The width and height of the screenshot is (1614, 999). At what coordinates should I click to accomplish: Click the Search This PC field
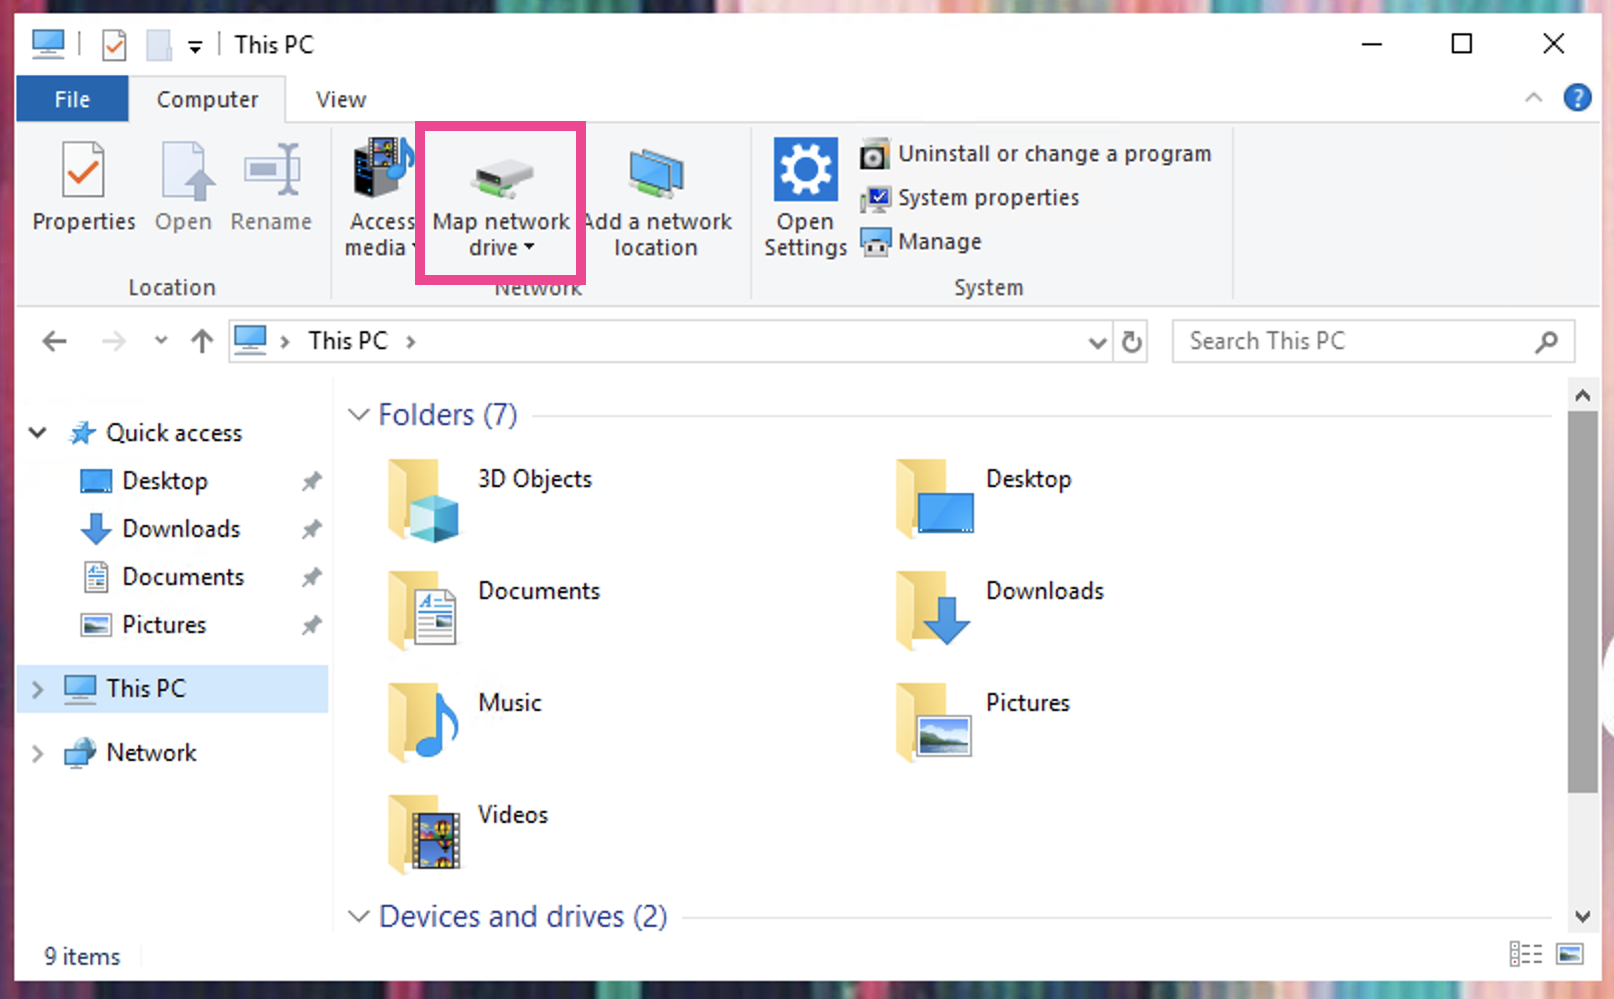point(1373,341)
